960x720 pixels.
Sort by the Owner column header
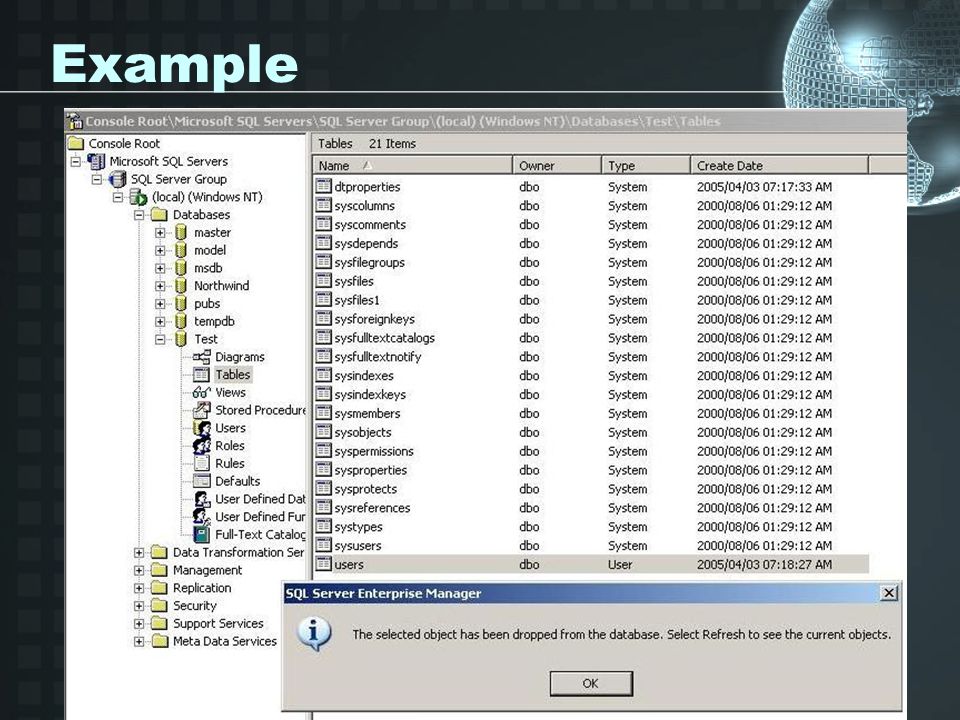pos(557,165)
